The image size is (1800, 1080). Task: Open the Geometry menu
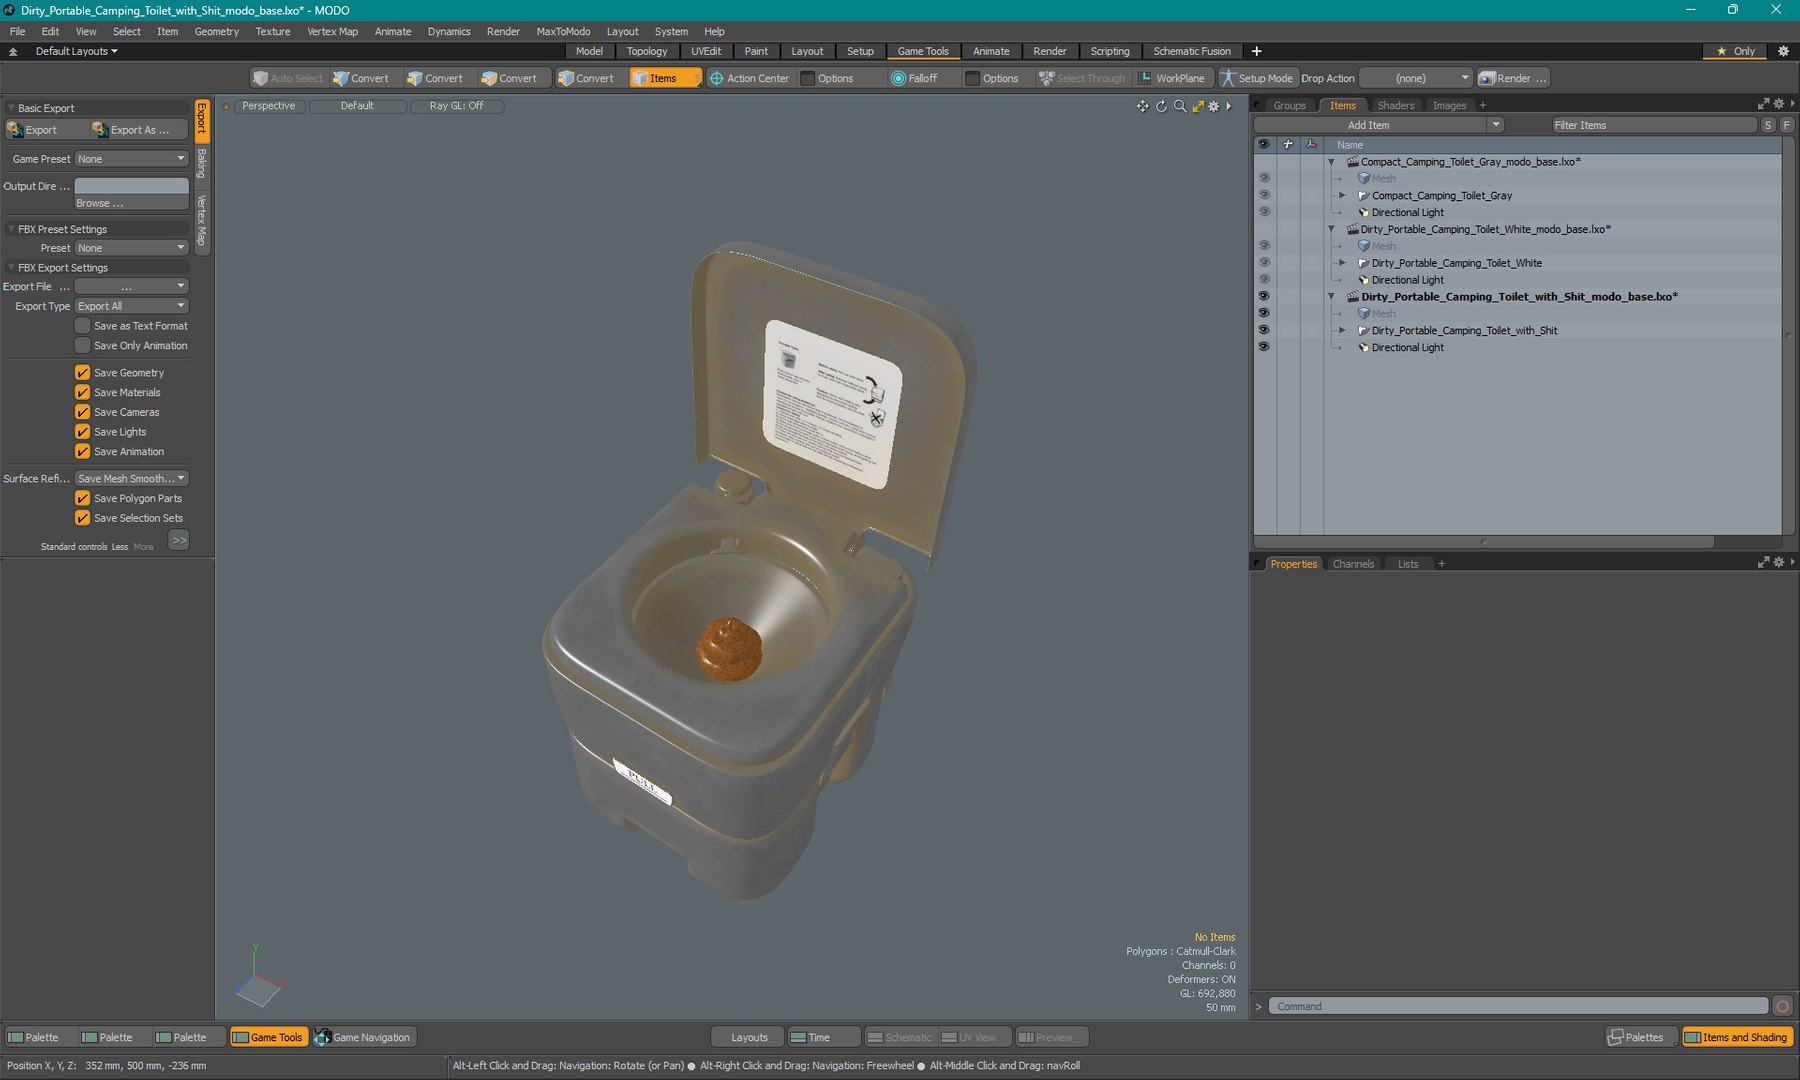tap(216, 31)
